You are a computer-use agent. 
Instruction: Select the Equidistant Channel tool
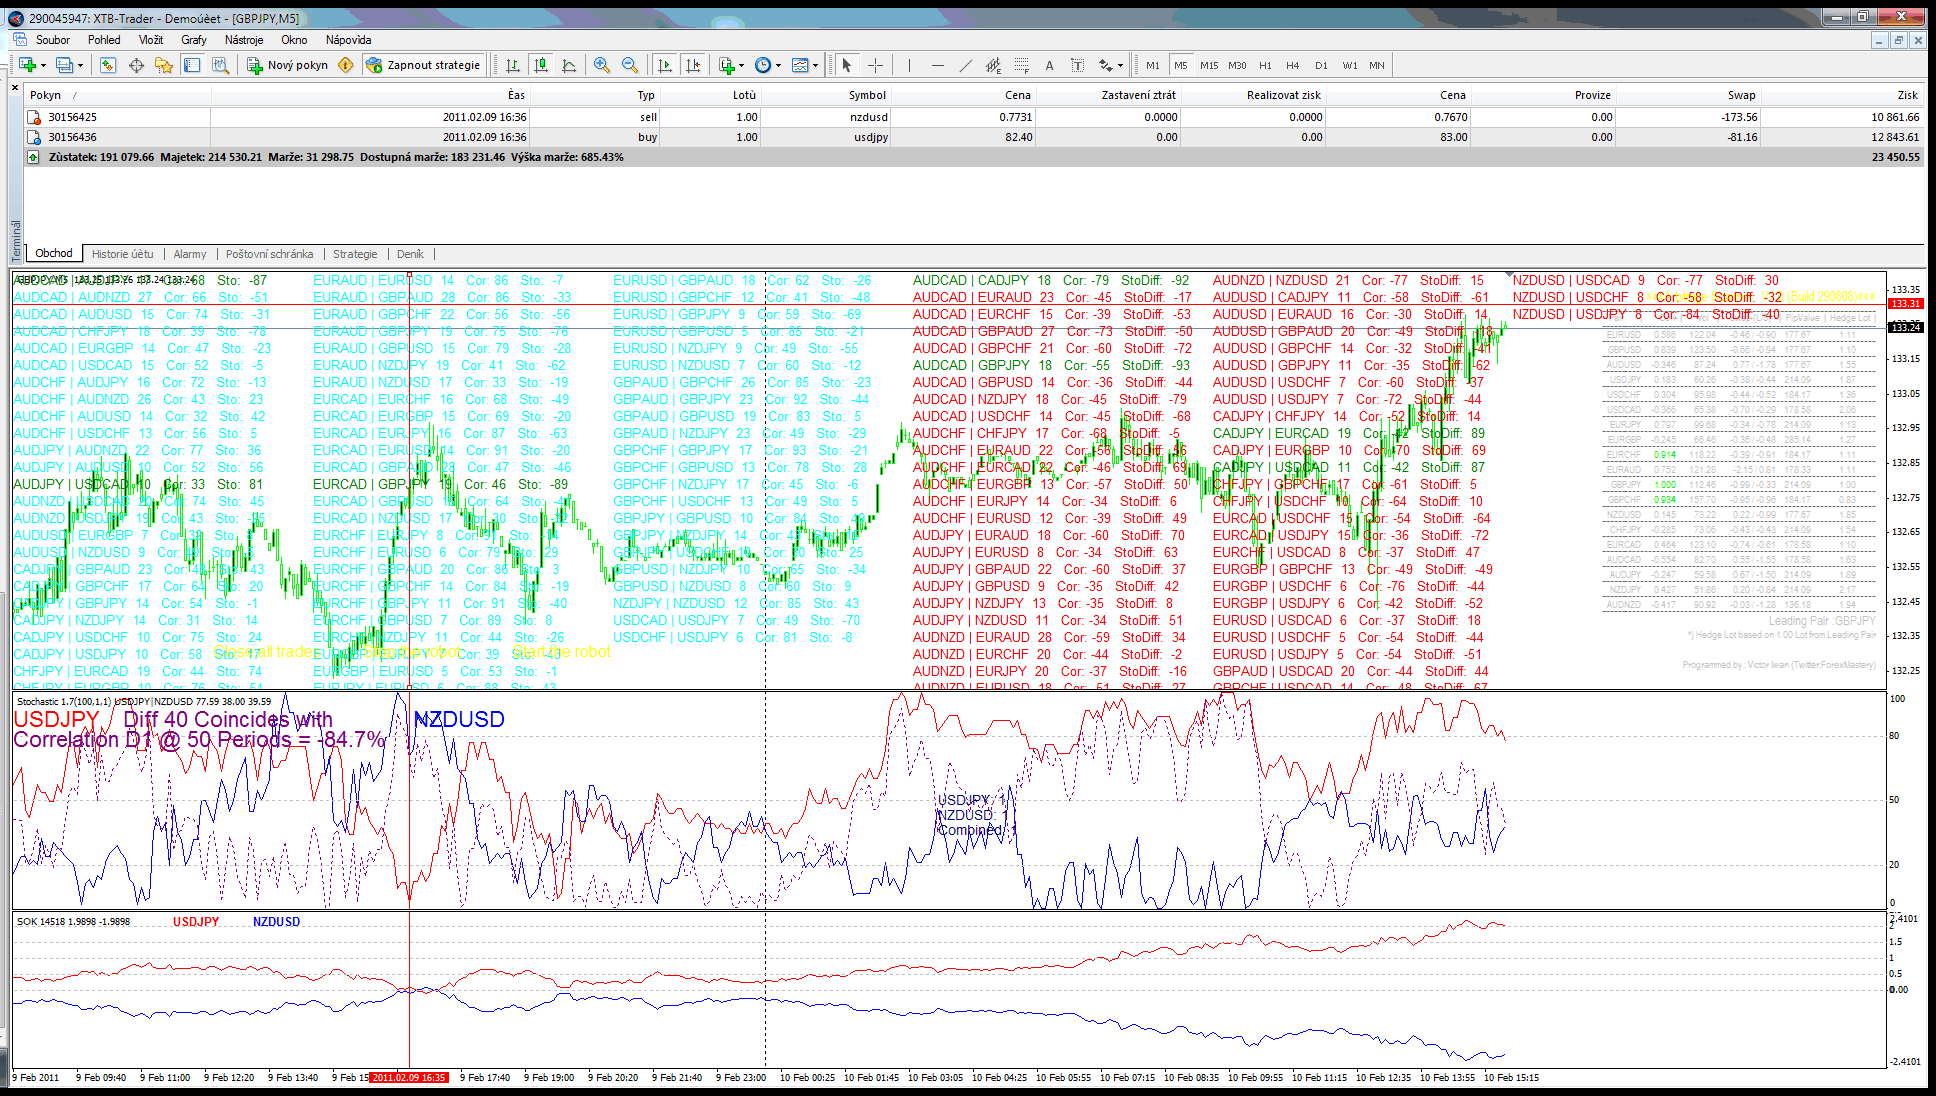[993, 65]
